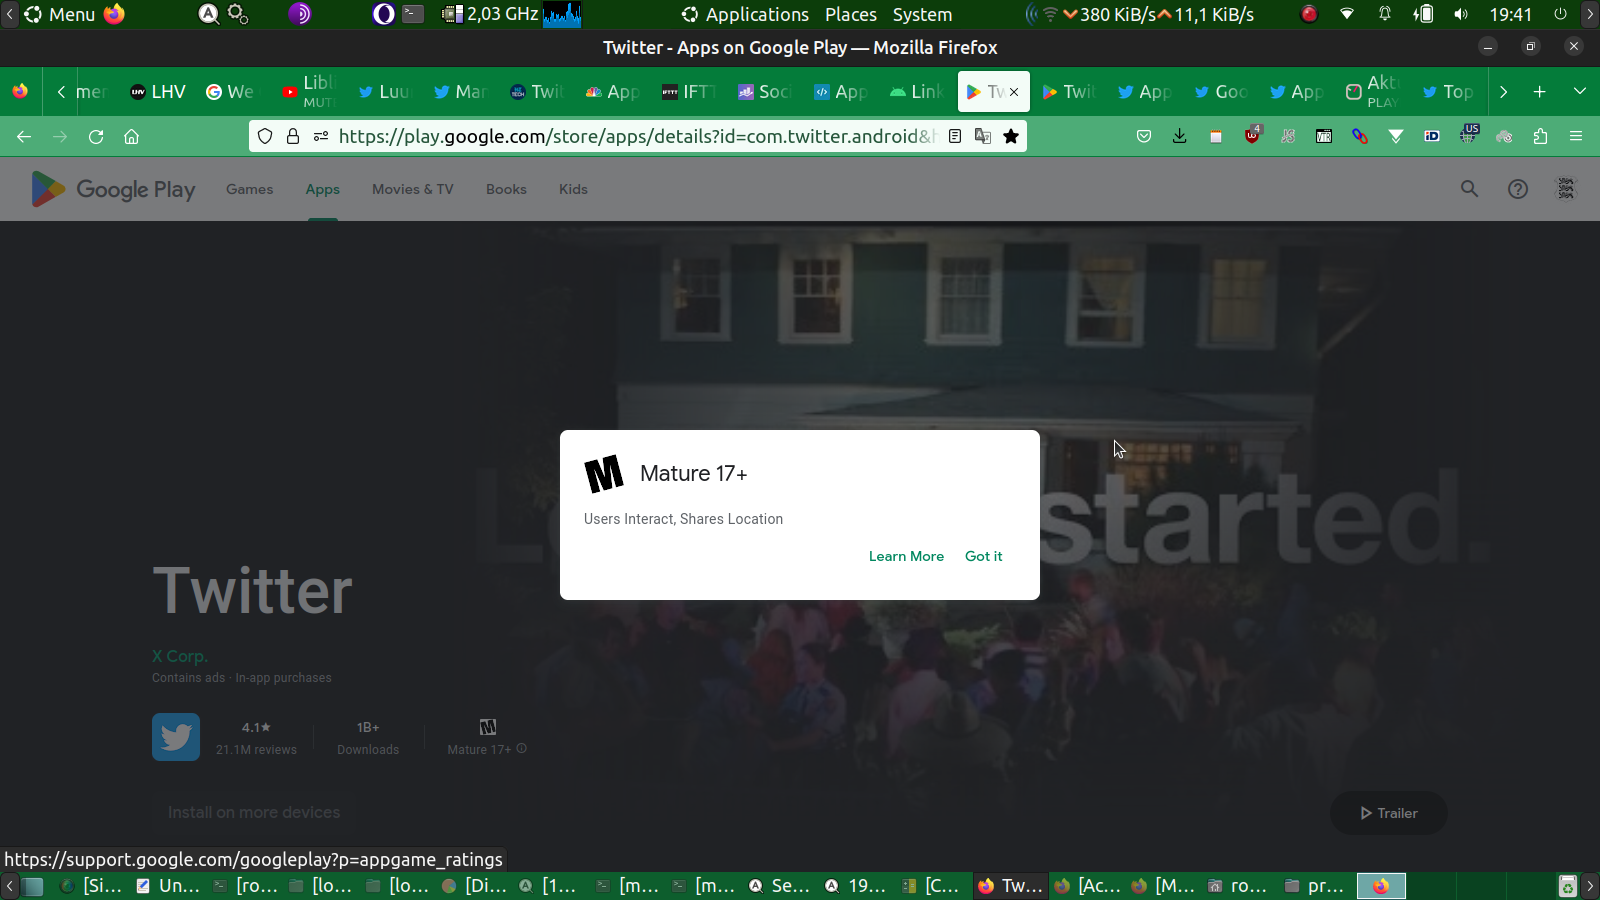Switch to the Link tab
Viewport: 1600px width, 900px height.
(916, 92)
